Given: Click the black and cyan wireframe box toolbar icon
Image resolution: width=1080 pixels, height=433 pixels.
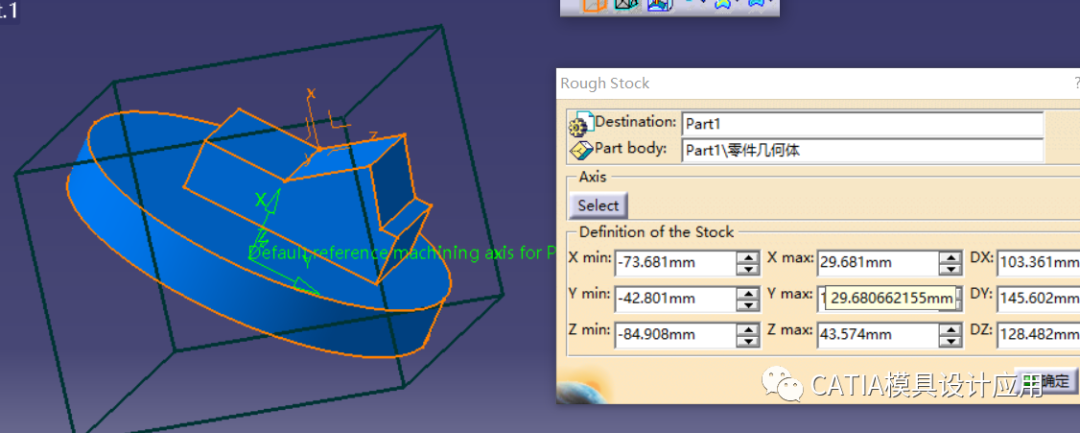Looking at the screenshot, I should click(x=627, y=5).
